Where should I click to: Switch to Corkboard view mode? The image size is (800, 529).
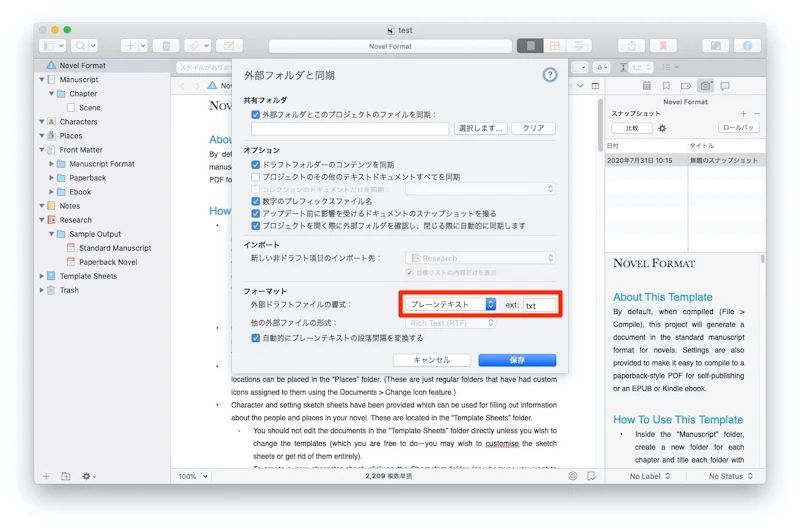(x=555, y=46)
